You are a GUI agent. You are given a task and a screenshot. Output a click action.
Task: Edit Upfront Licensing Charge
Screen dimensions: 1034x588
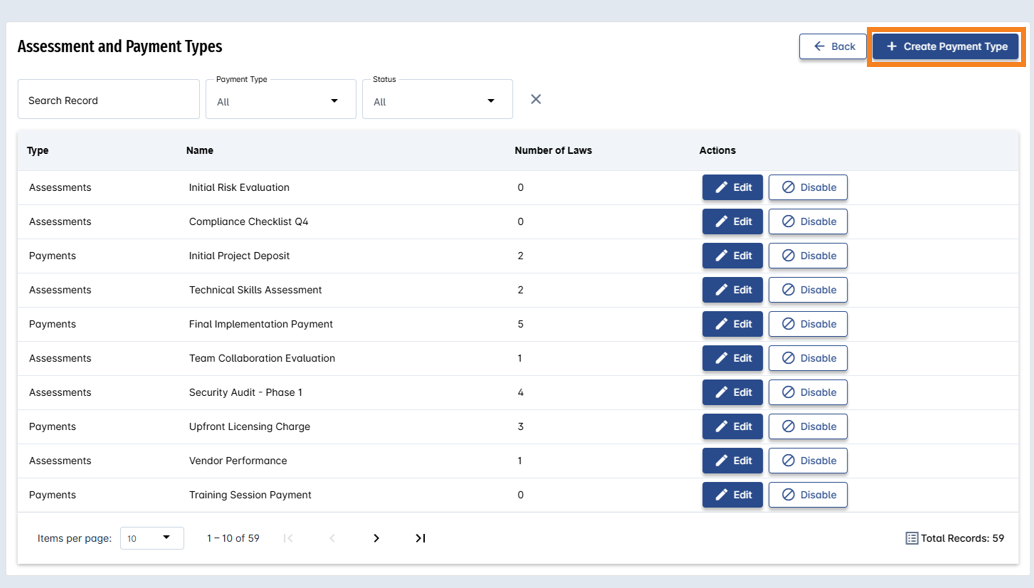pos(732,426)
